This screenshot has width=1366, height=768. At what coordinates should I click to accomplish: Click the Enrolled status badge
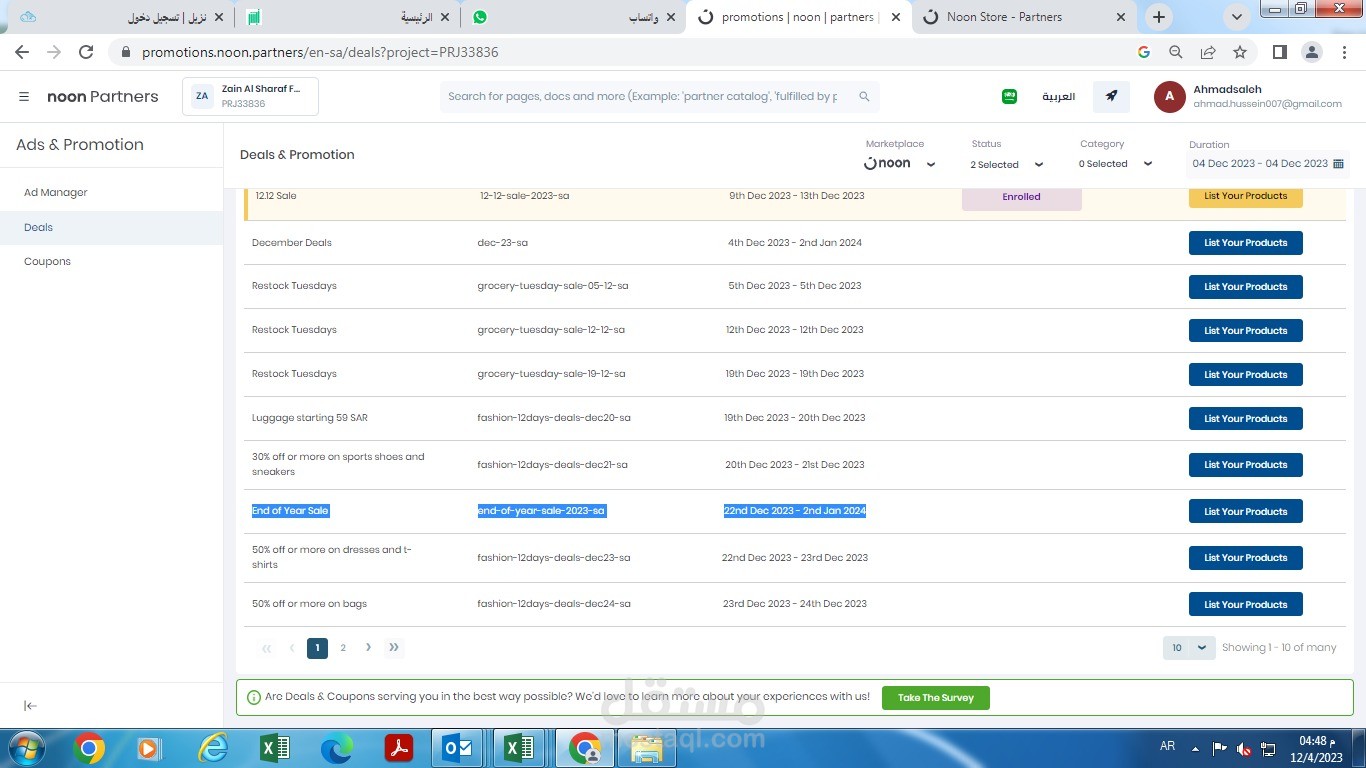click(1021, 198)
